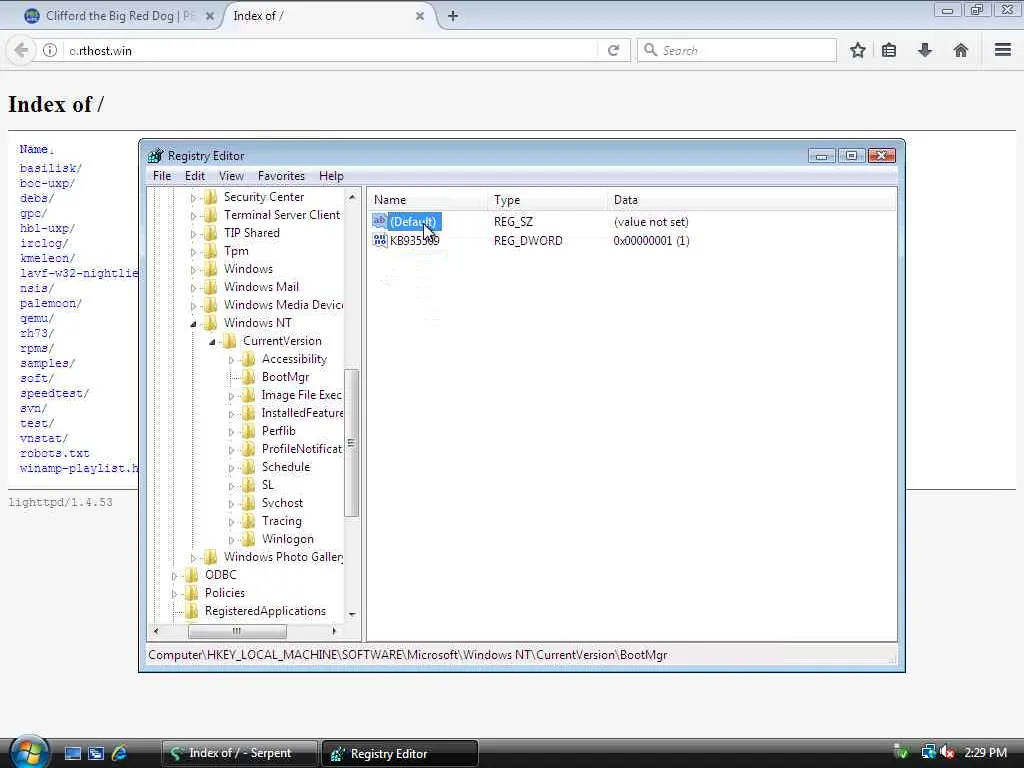The height and width of the screenshot is (768, 1024).
Task: Maximize the Registry Editor window
Action: [851, 155]
